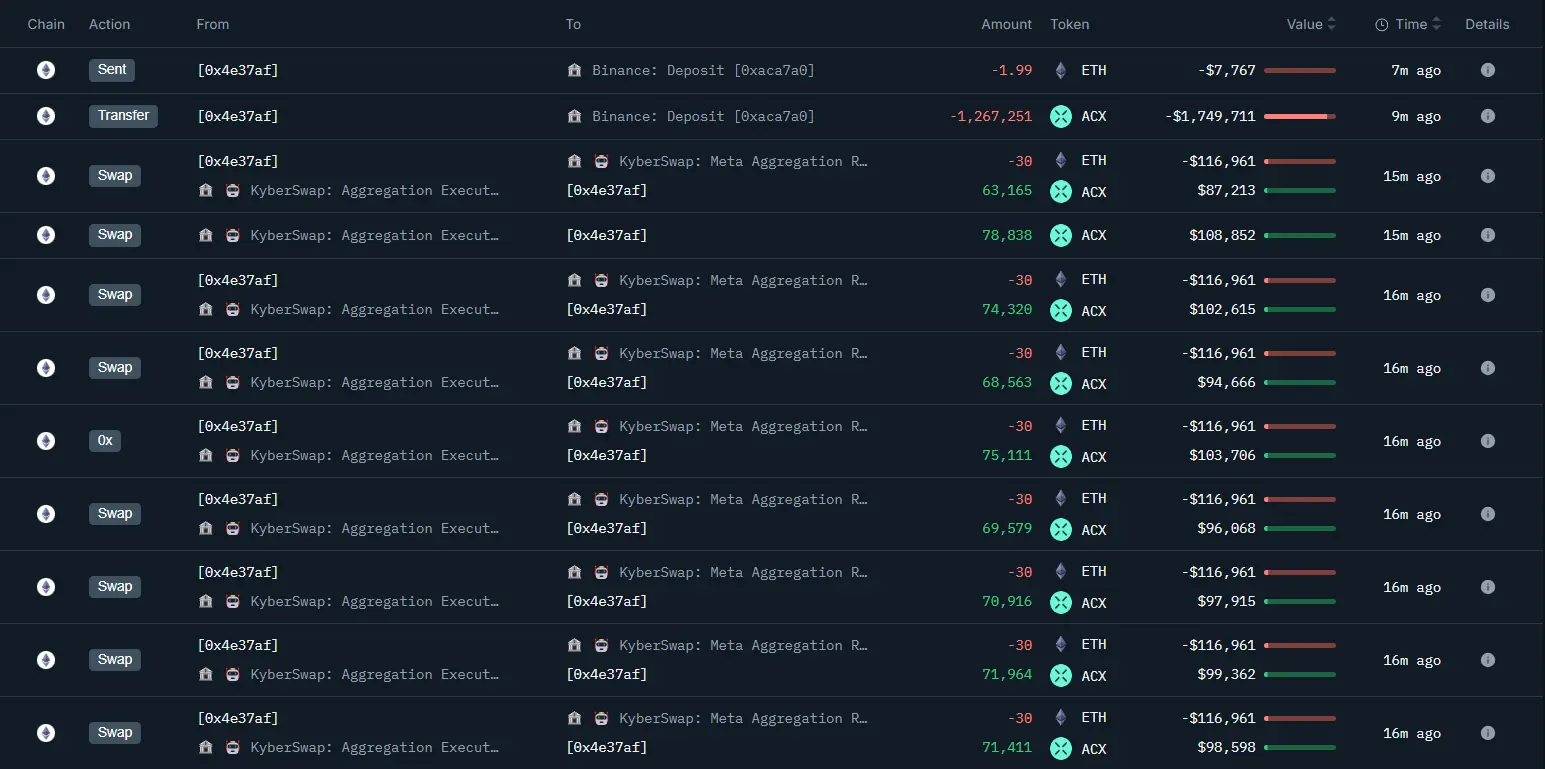1545x769 pixels.
Task: Click the chain icon on the 0x action row
Action: 46,440
